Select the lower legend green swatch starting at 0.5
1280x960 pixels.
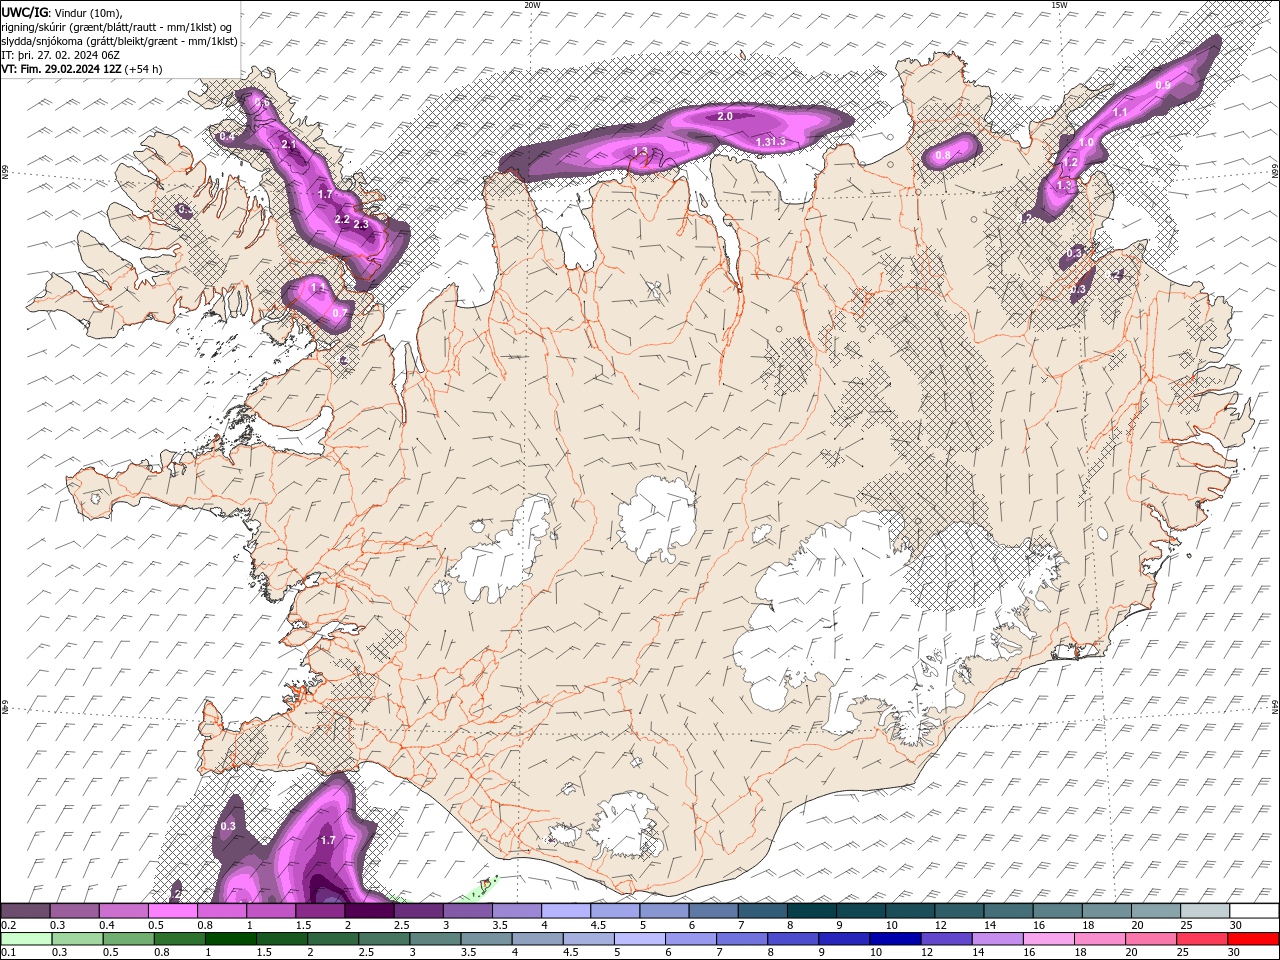click(128, 939)
